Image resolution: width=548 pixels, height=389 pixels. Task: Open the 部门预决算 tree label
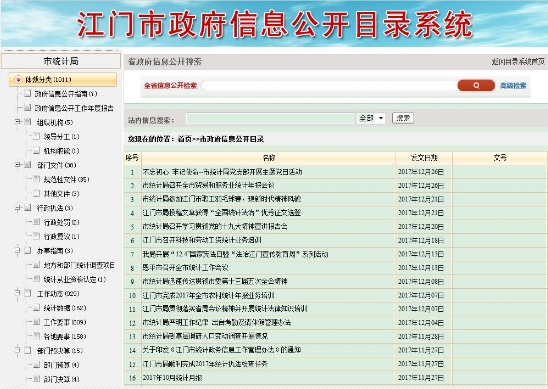point(60,351)
